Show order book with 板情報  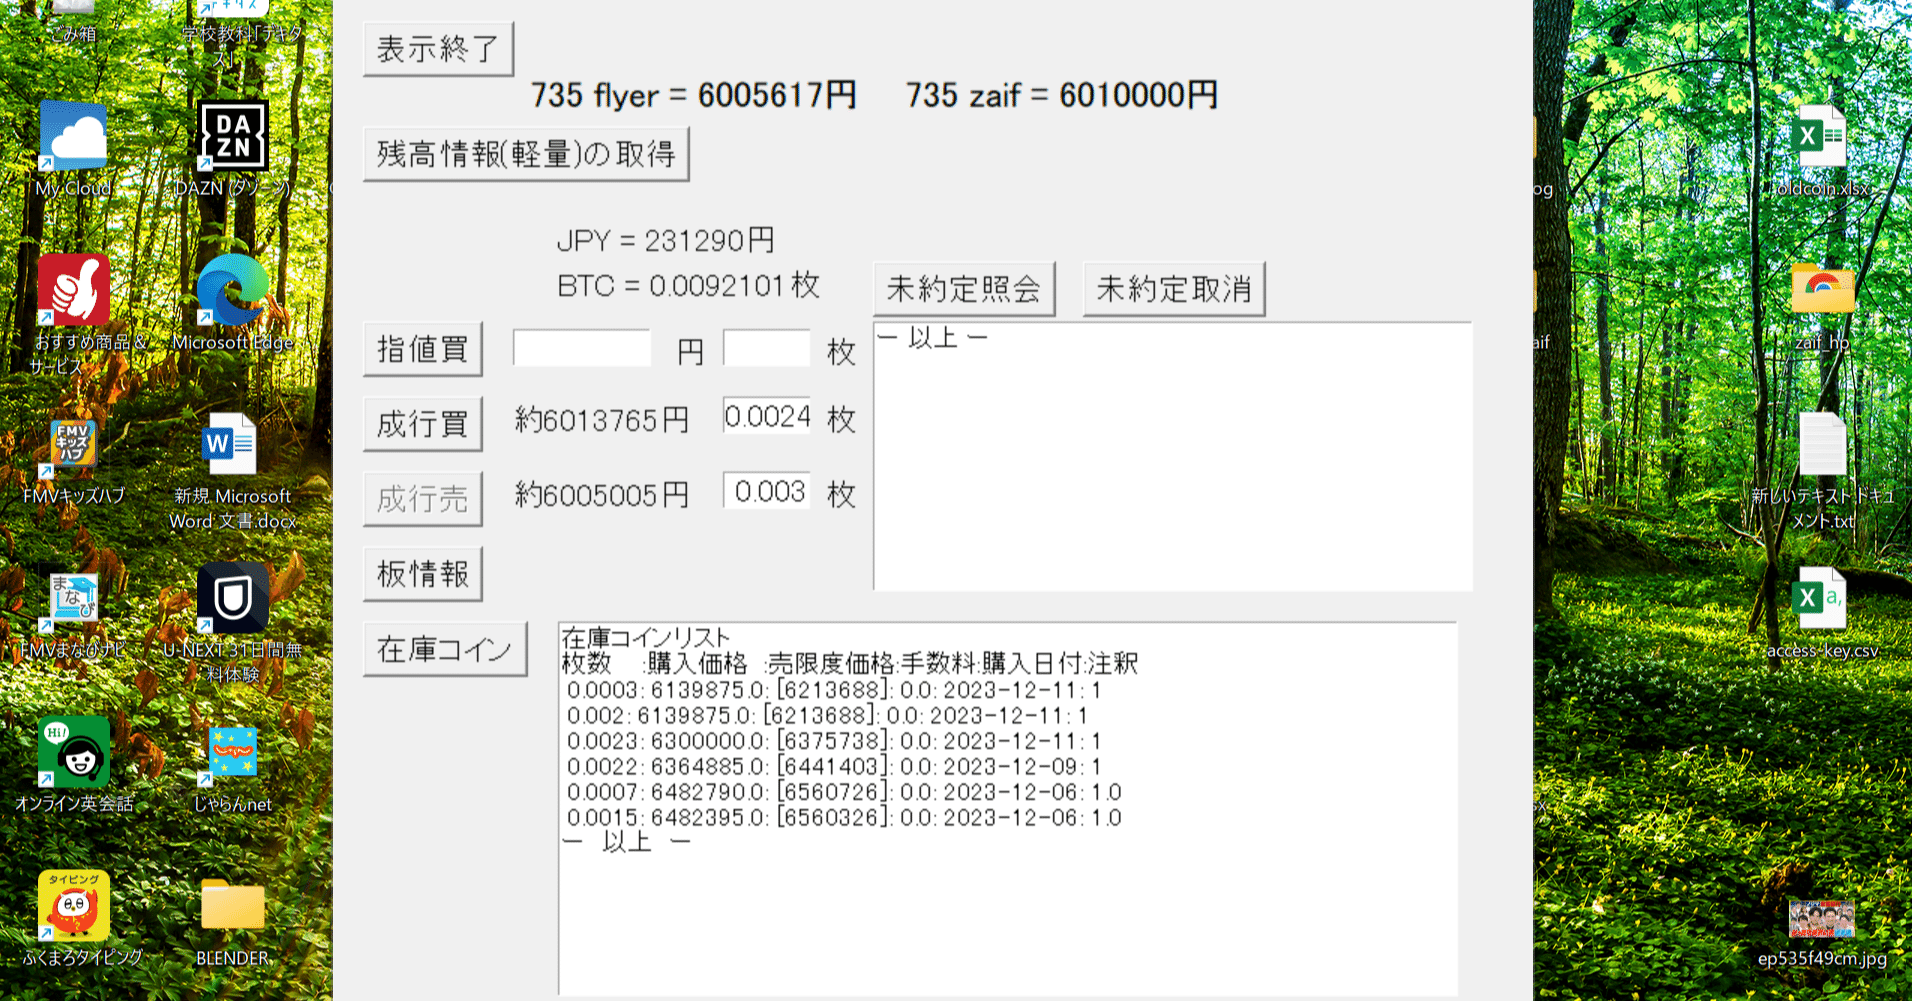pyautogui.click(x=422, y=573)
